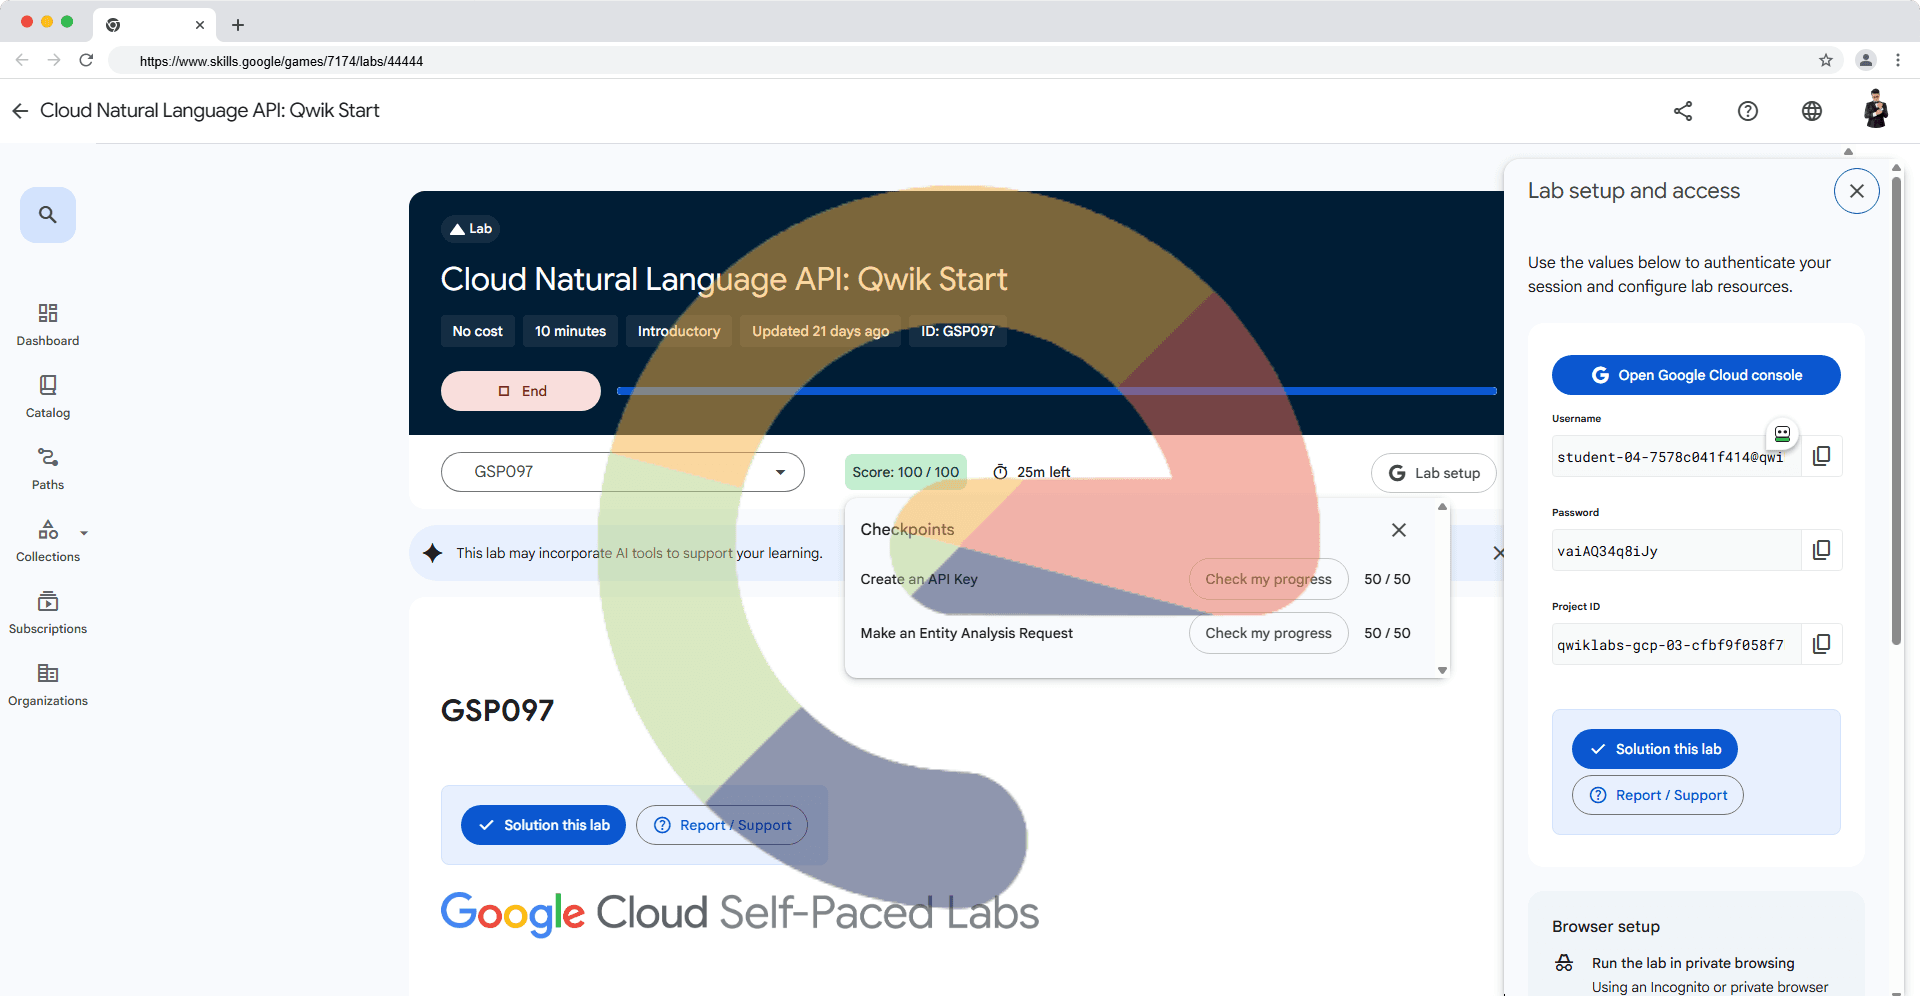Viewport: 1920px width, 996px height.
Task: Click Report / Support in side panel
Action: (x=1658, y=795)
